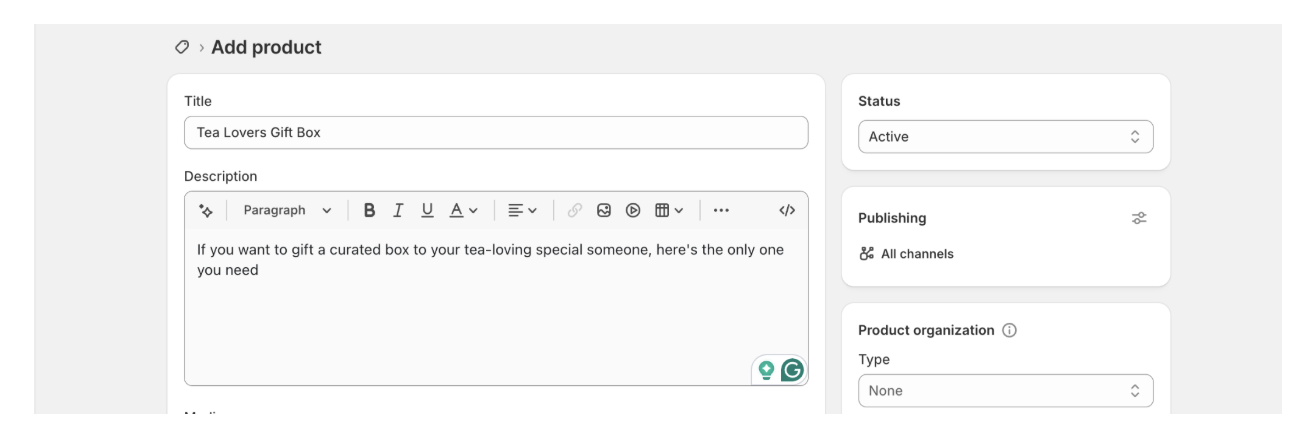Viewport: 1300px width, 430px height.
Task: Open the AI magic text generator icon
Action: point(206,210)
